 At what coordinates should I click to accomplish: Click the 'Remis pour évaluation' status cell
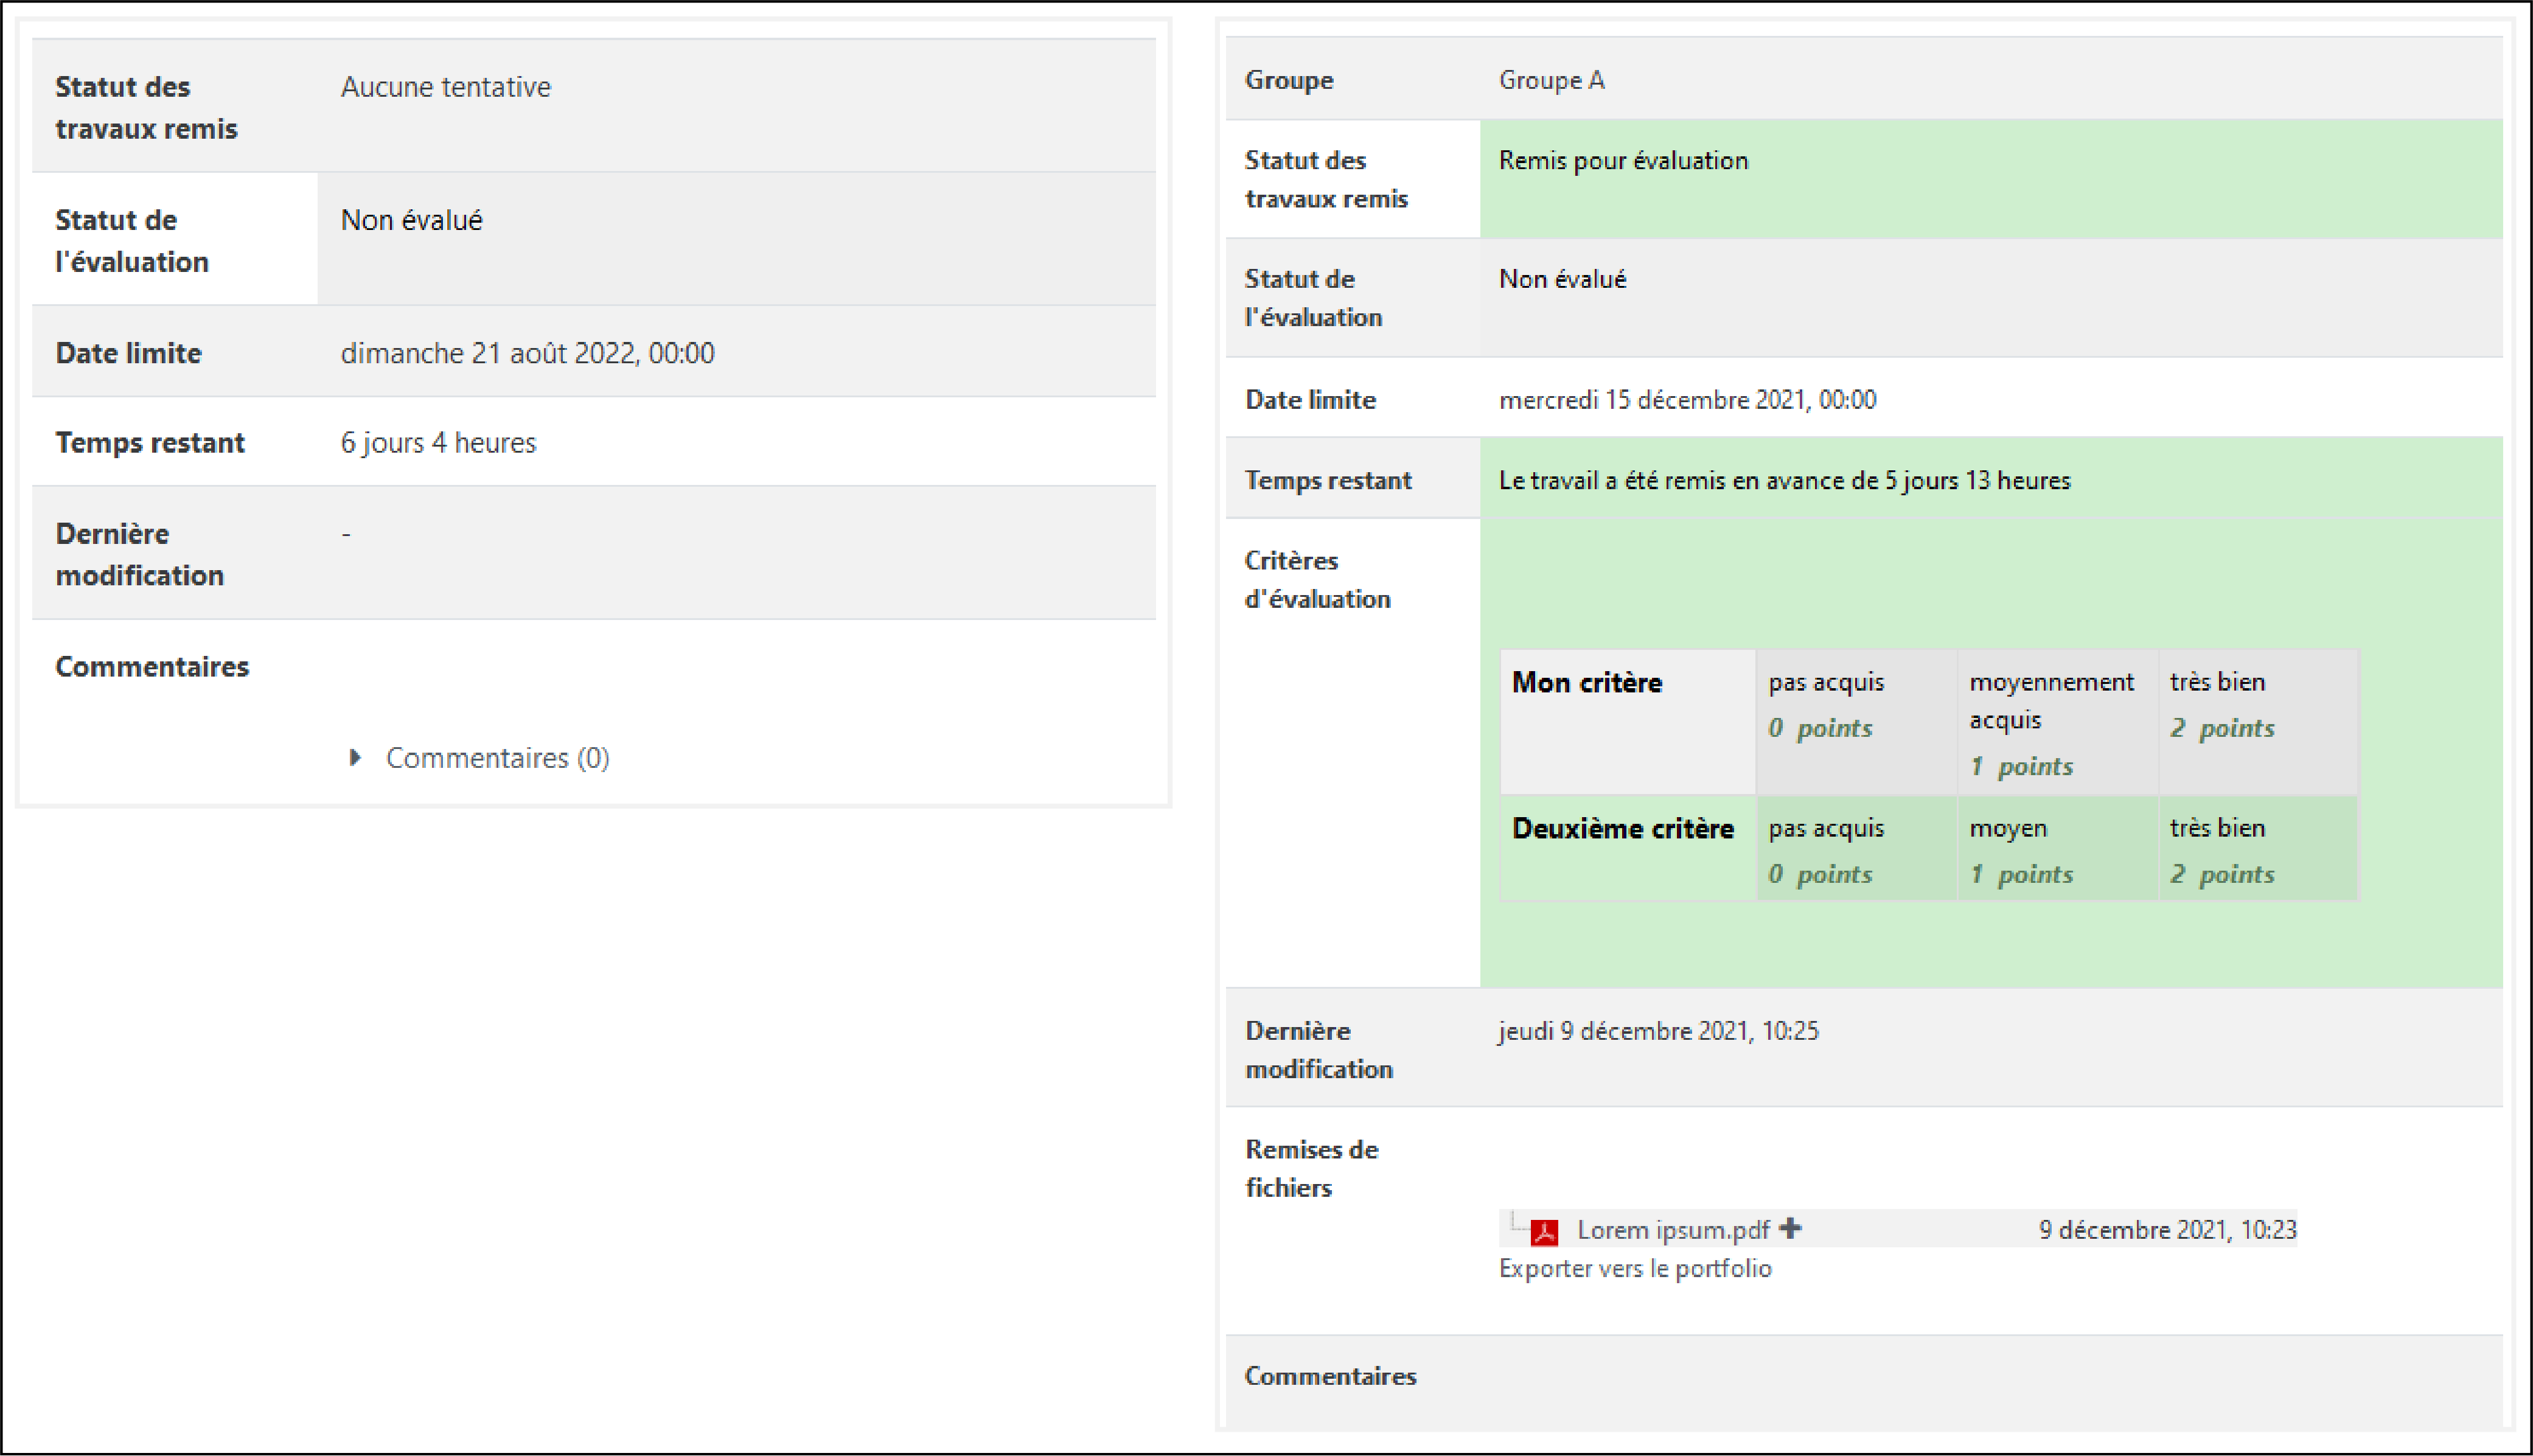click(x=1623, y=161)
